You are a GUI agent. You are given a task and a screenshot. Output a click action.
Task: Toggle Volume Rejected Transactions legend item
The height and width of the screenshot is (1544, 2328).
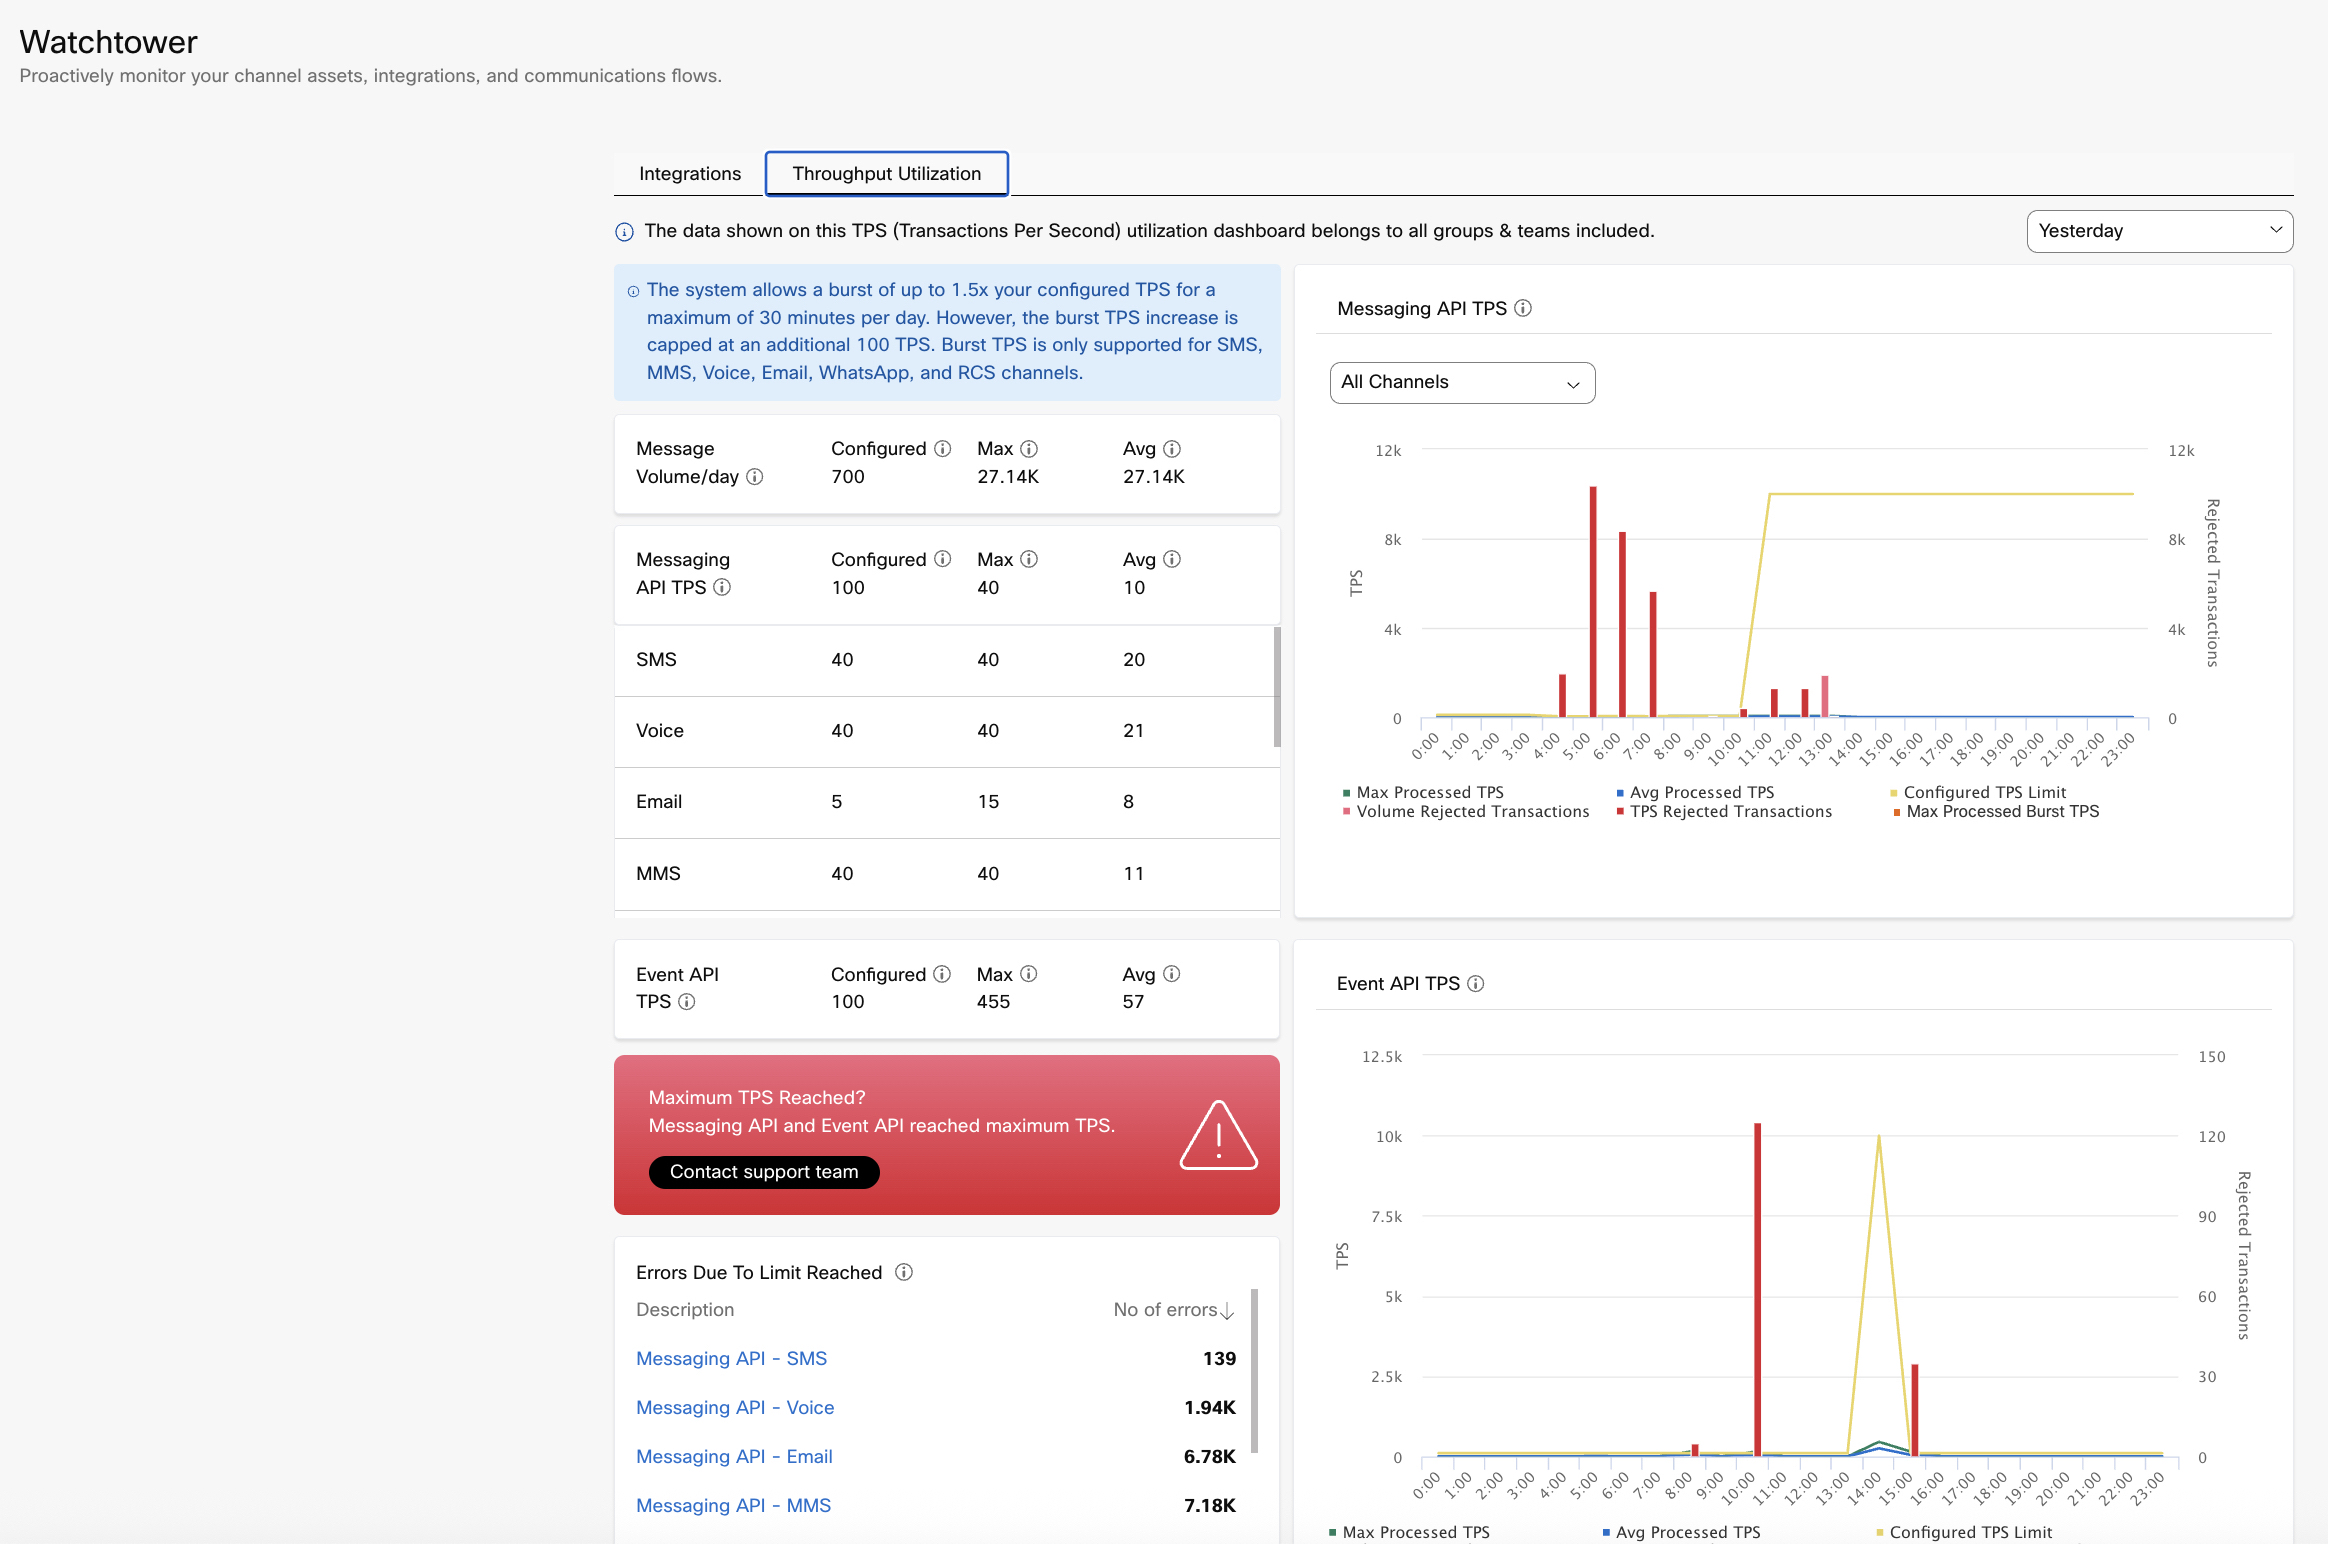pyautogui.click(x=1471, y=811)
